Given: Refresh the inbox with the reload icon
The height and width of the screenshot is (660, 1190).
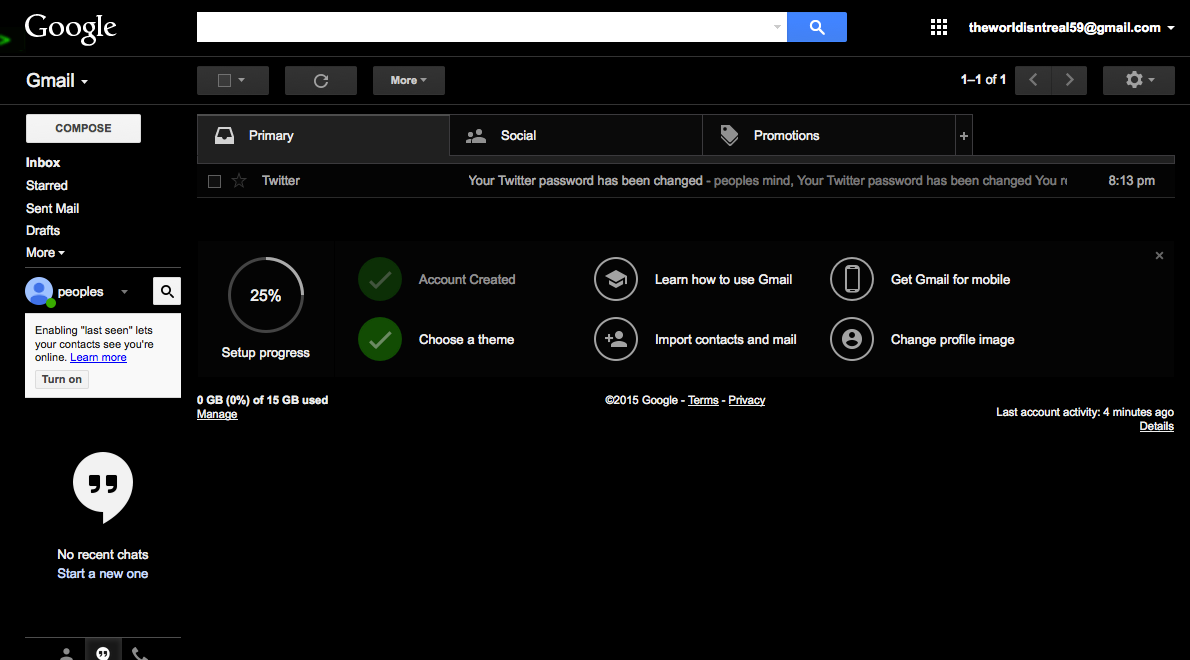Looking at the screenshot, I should click(x=321, y=80).
